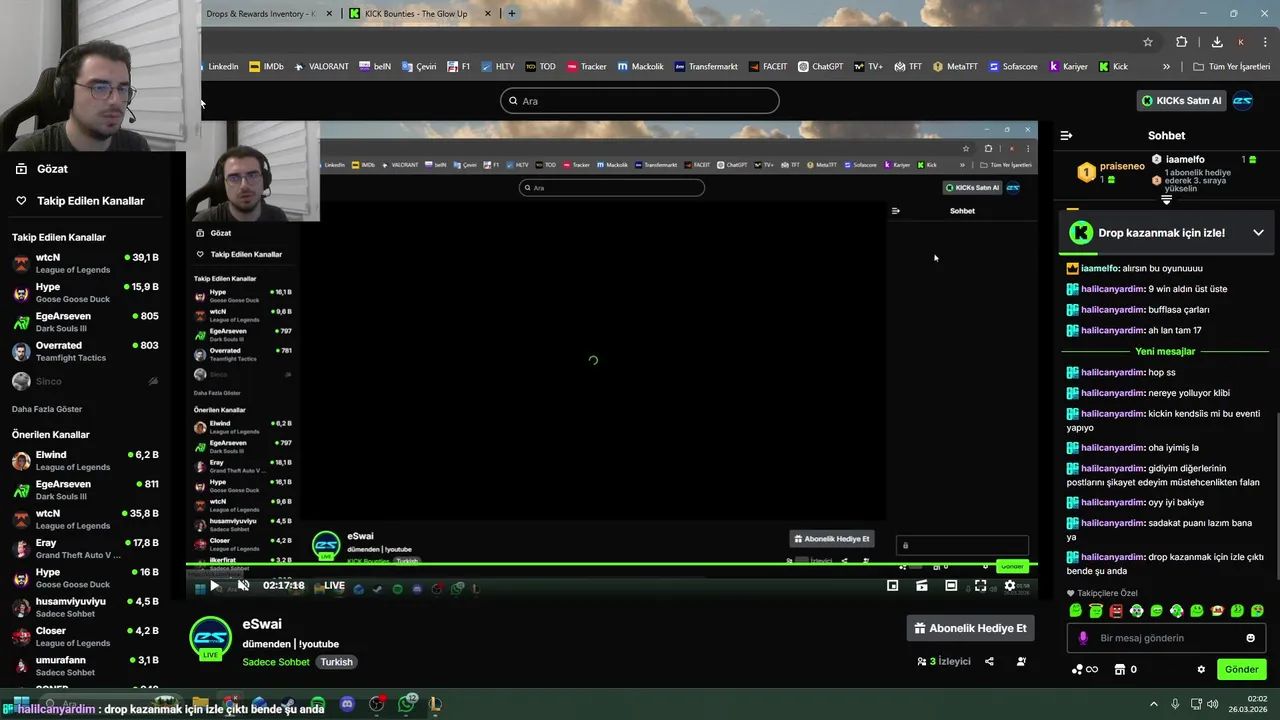
Task: Toggle theater mode in the player
Action: [x=951, y=586]
